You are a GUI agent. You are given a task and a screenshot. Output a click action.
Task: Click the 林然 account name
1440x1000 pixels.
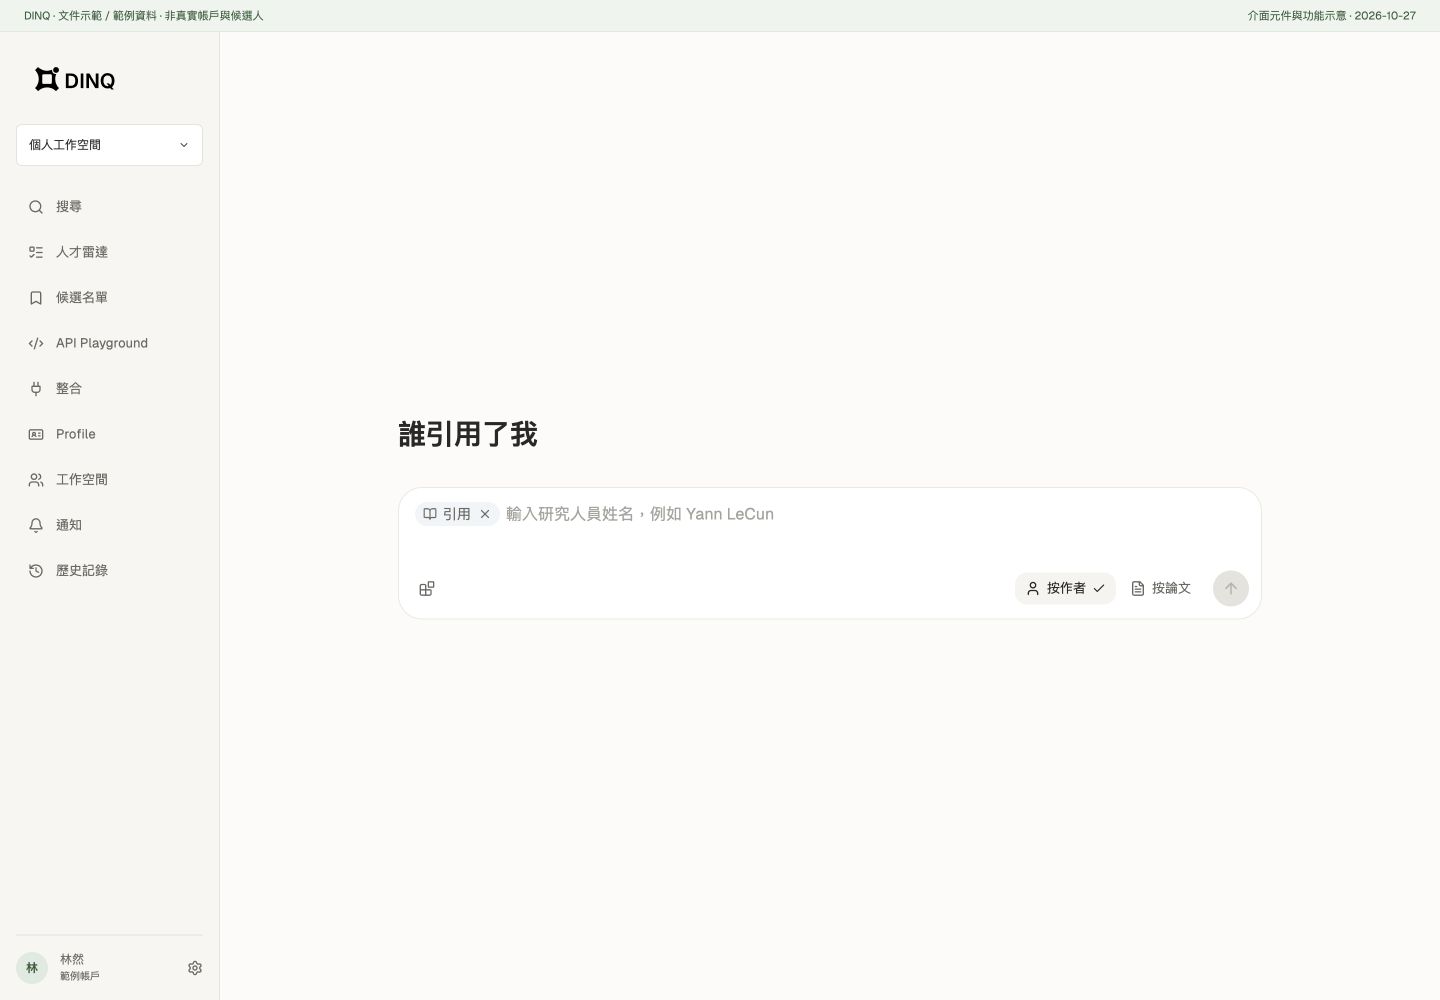point(72,959)
